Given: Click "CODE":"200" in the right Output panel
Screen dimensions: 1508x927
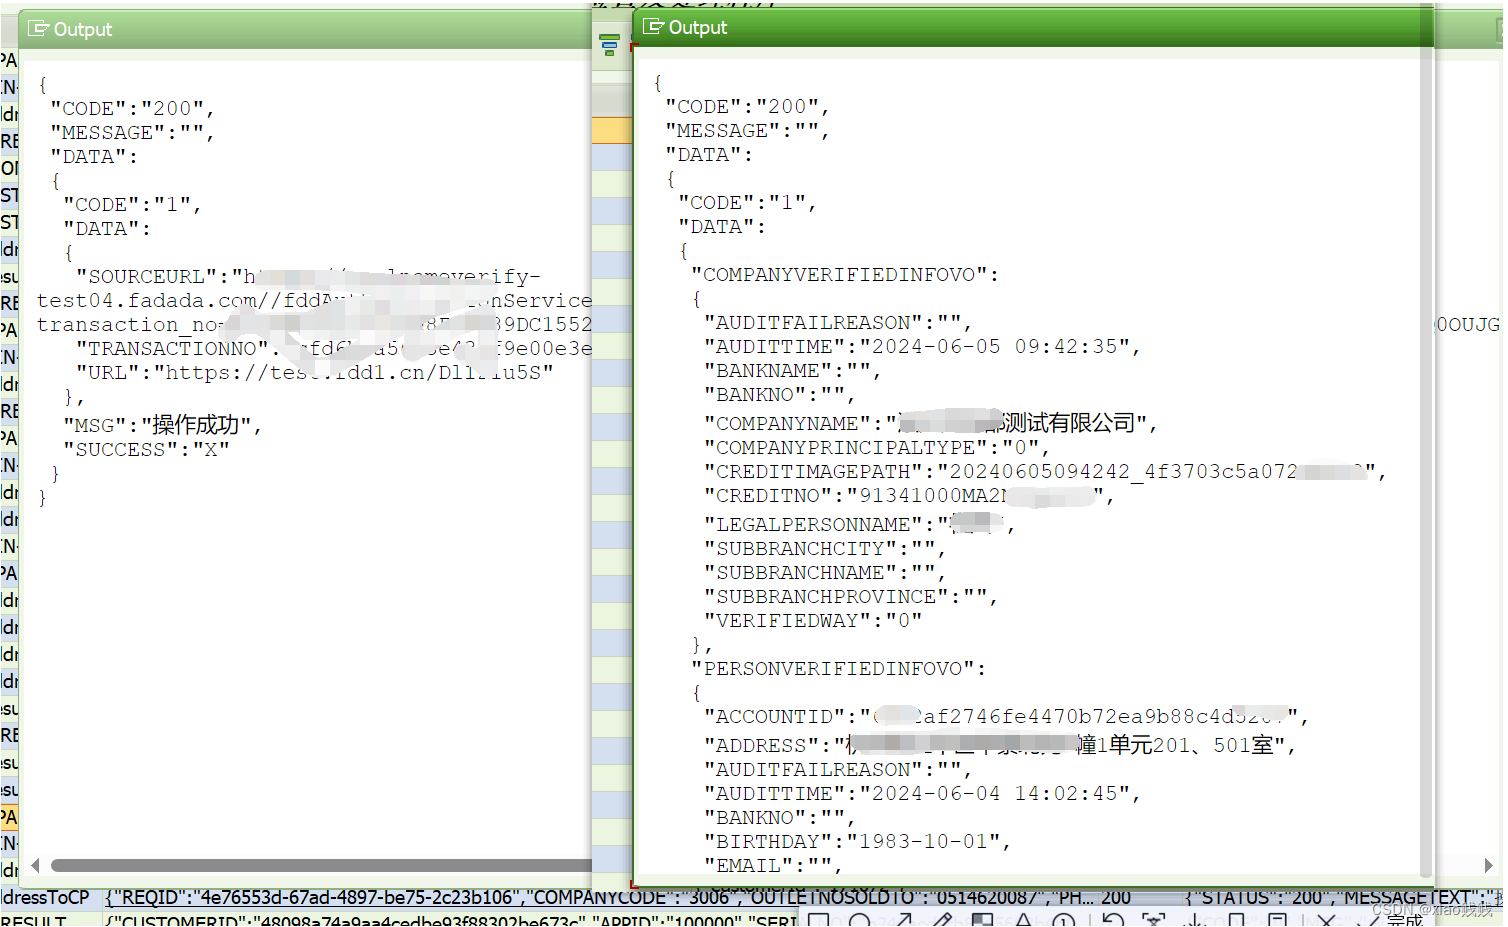Looking at the screenshot, I should (747, 106).
